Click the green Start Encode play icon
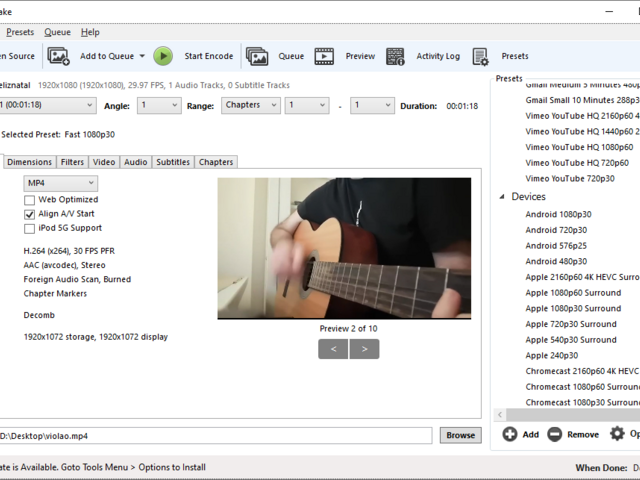The image size is (640, 480). click(163, 56)
